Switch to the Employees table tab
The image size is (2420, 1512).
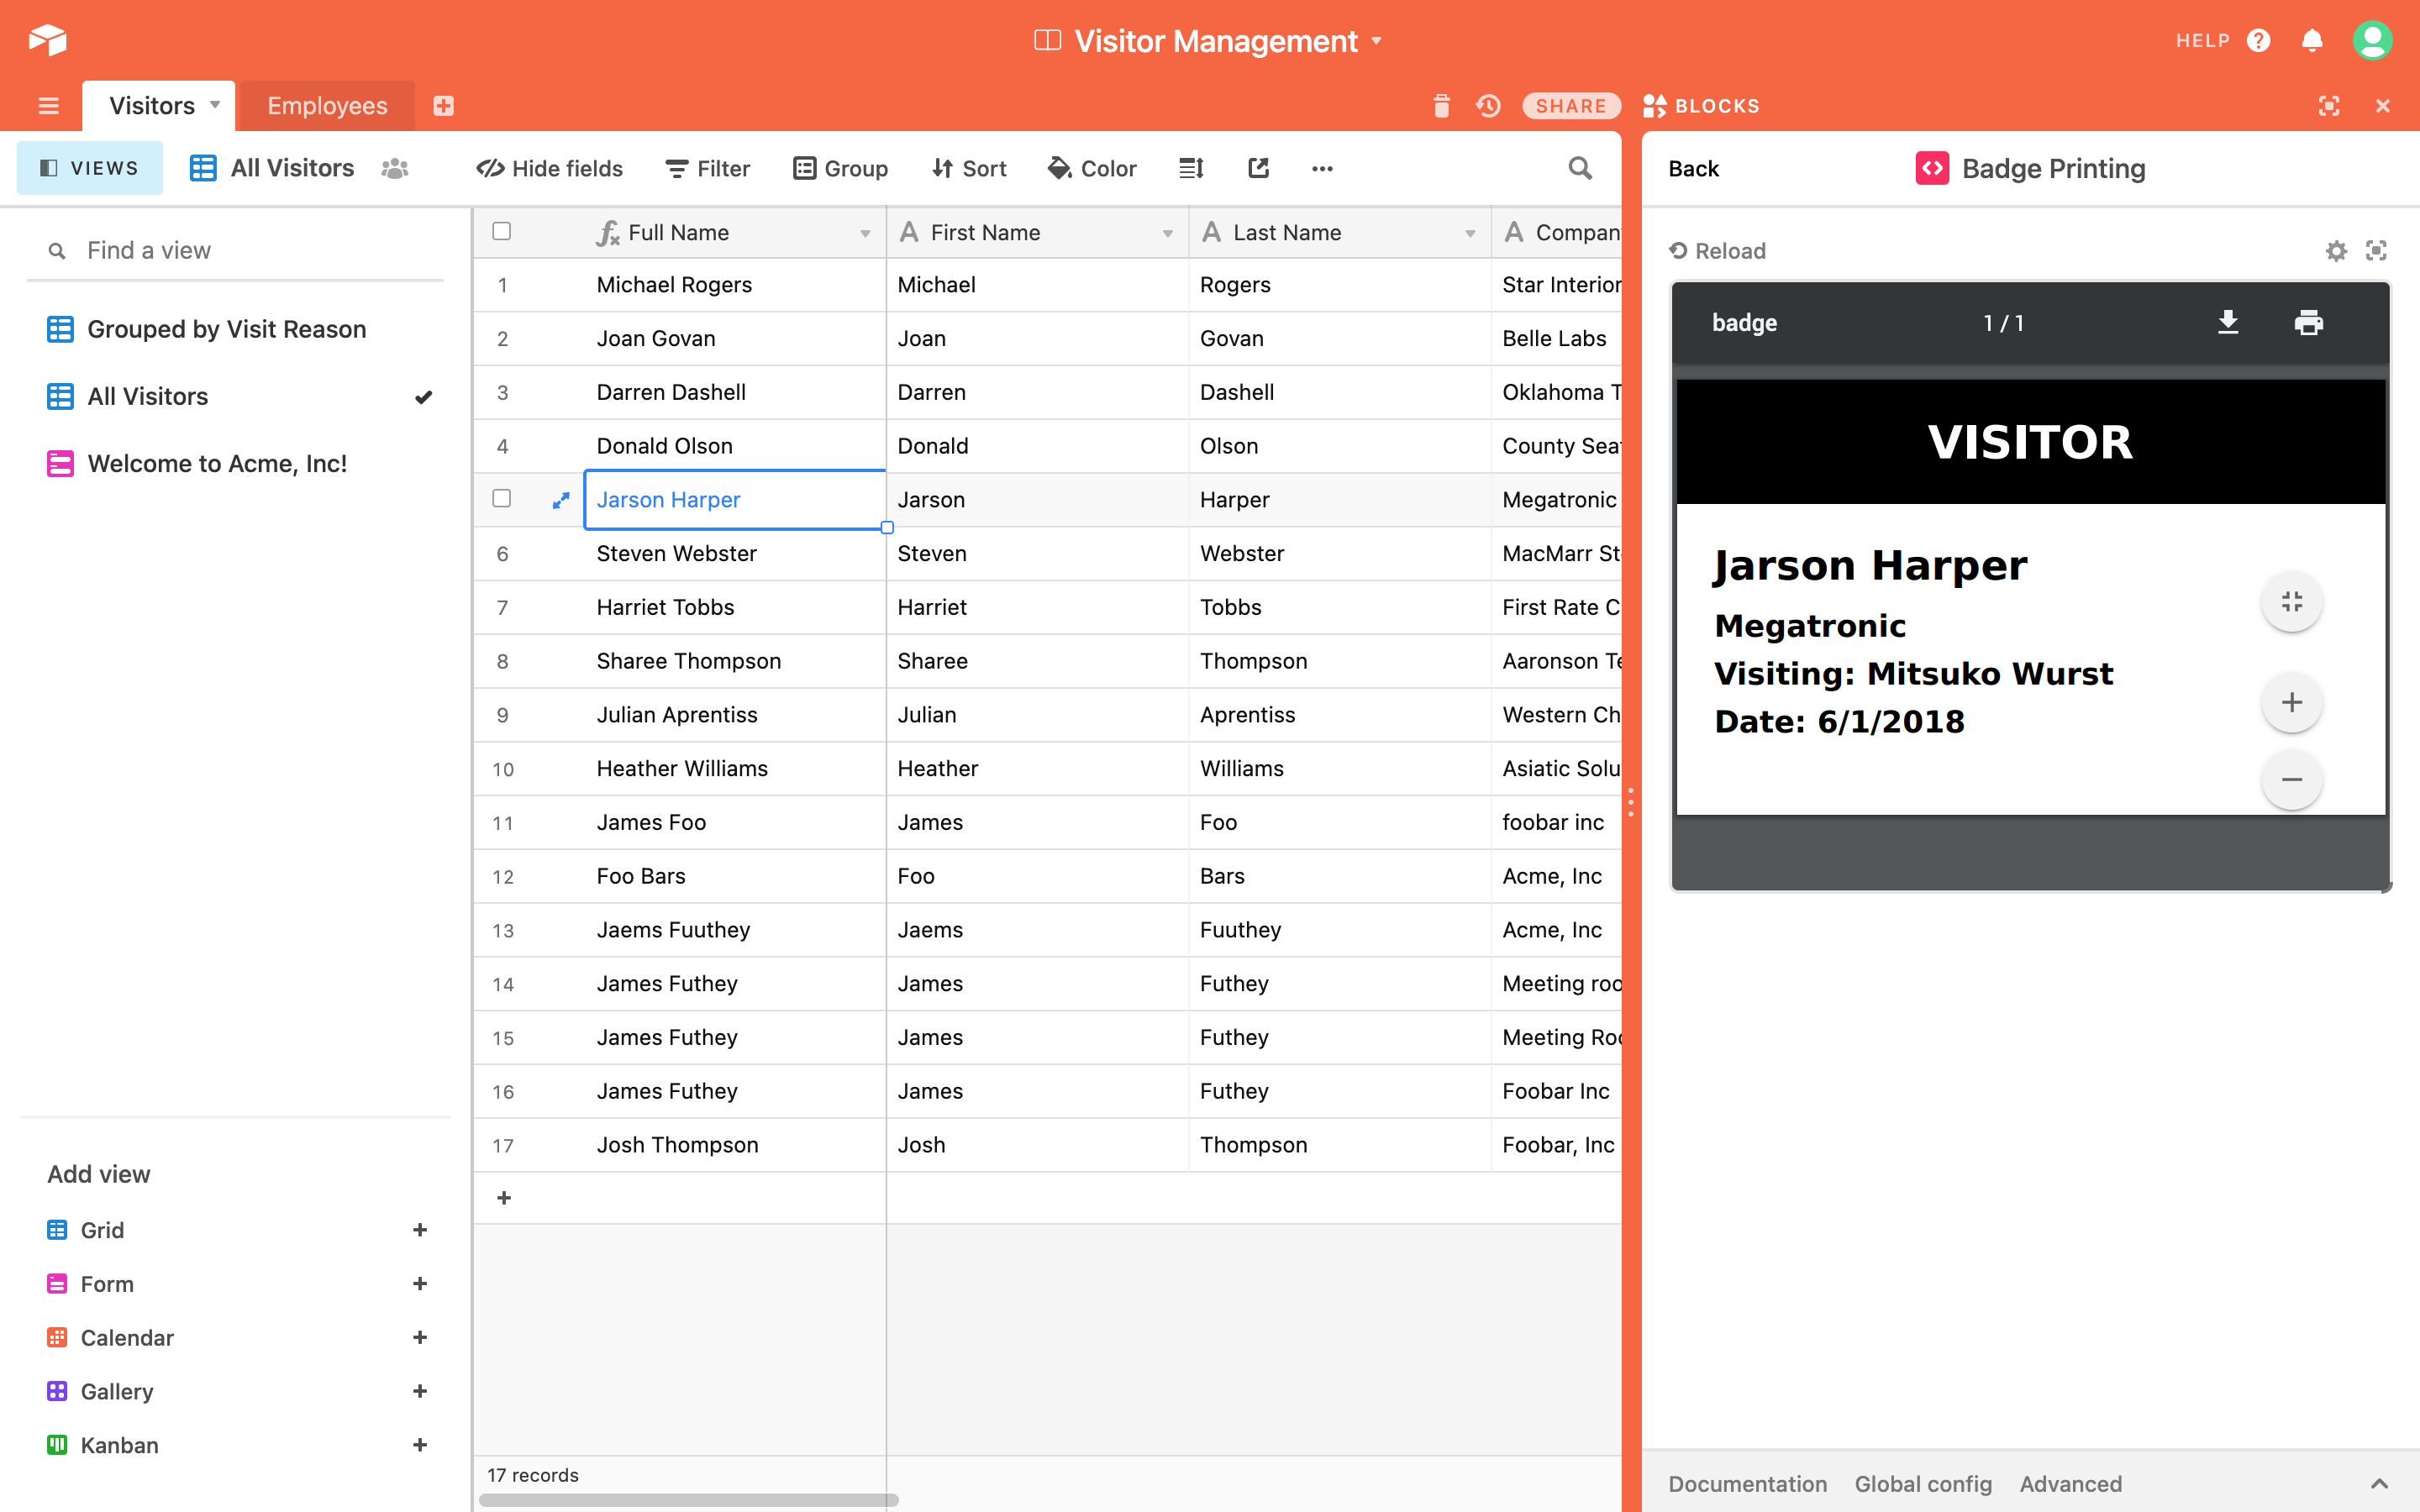(x=327, y=106)
